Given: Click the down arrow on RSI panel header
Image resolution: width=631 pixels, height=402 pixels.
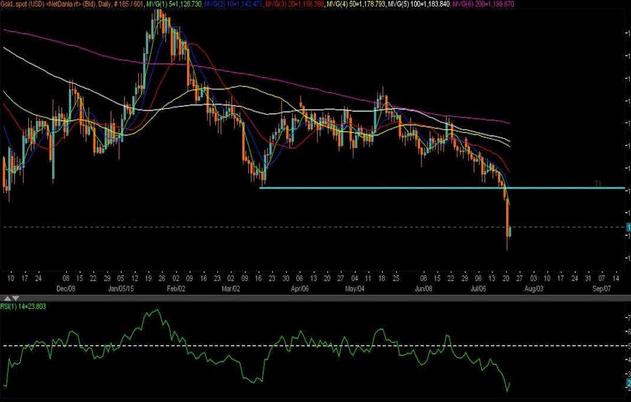Looking at the screenshot, I should [x=13, y=299].
